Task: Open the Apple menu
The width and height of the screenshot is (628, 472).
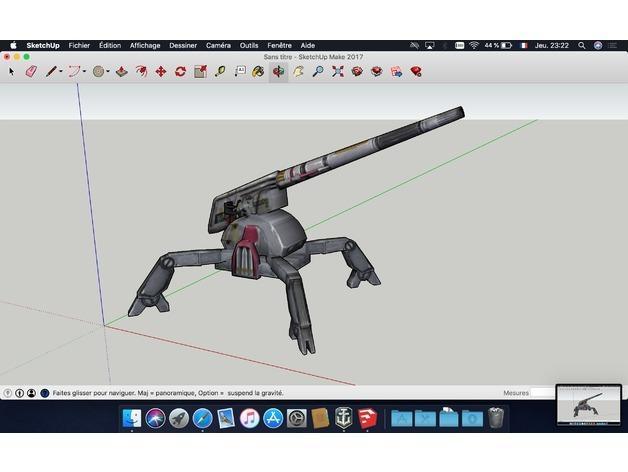Action: [x=13, y=45]
